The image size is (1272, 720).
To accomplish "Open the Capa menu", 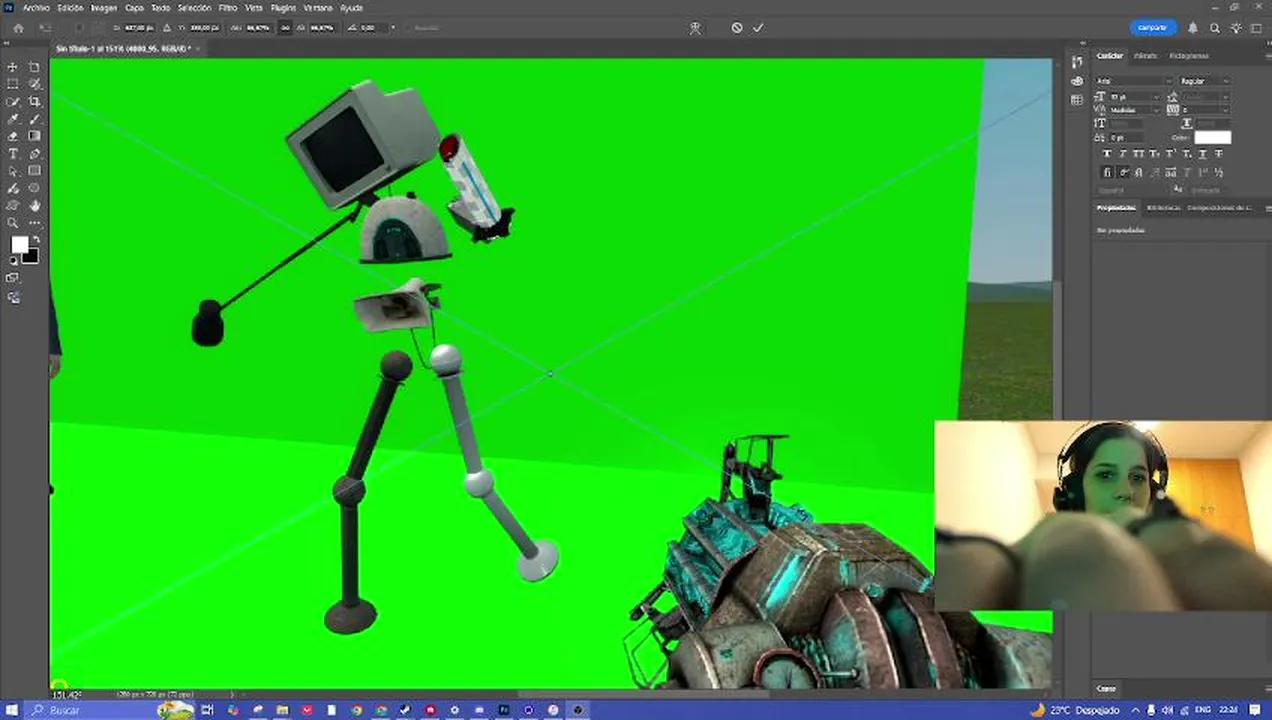I will [x=134, y=7].
